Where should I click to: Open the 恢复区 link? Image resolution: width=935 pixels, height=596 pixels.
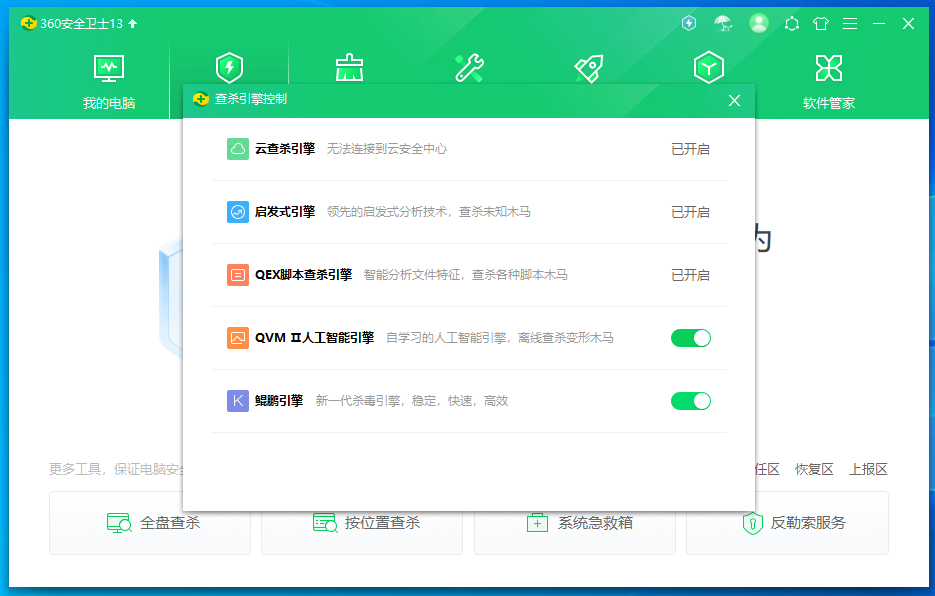(814, 469)
